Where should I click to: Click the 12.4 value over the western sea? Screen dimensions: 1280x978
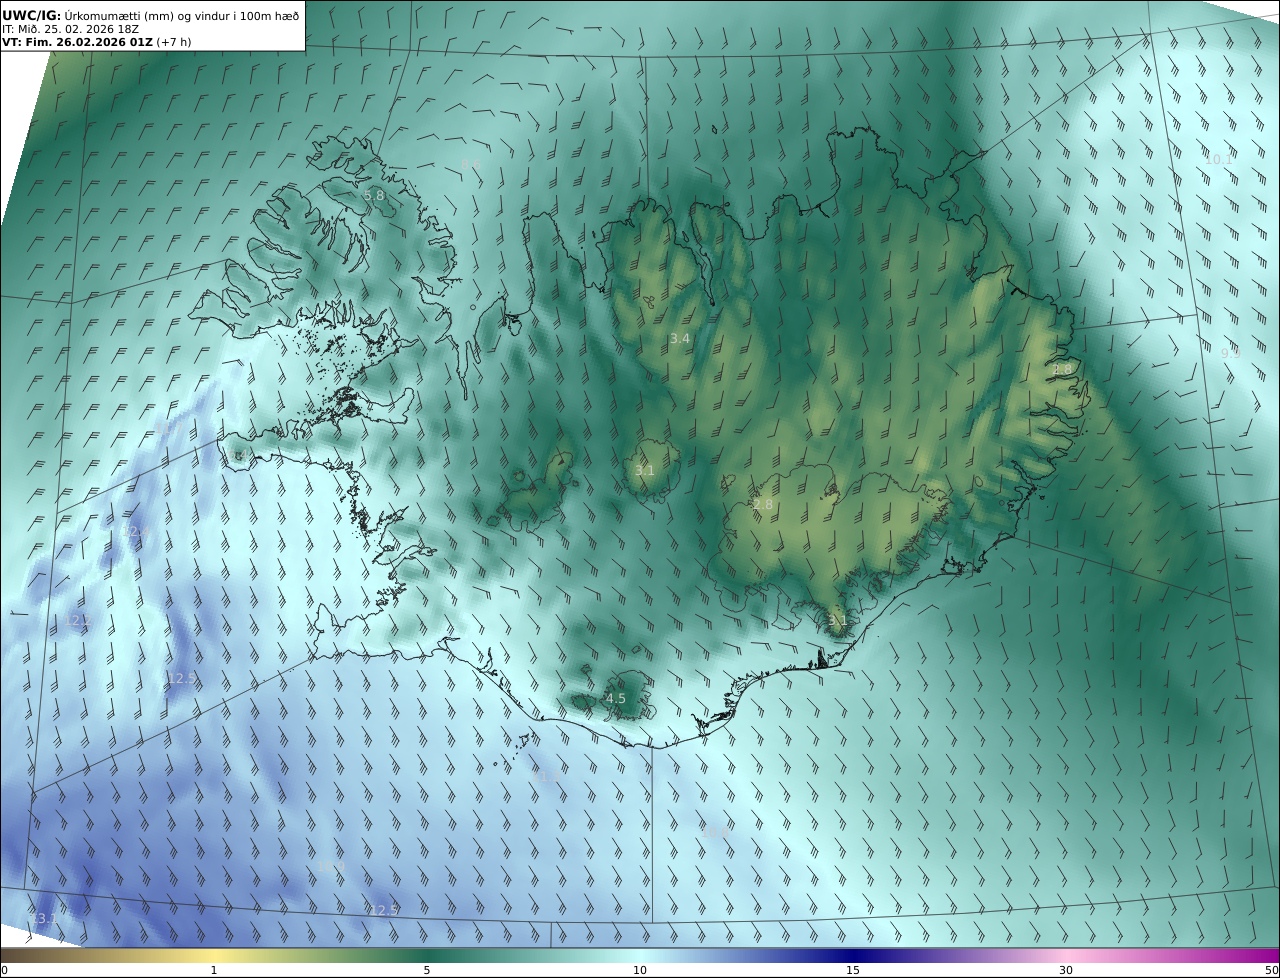coord(137,531)
